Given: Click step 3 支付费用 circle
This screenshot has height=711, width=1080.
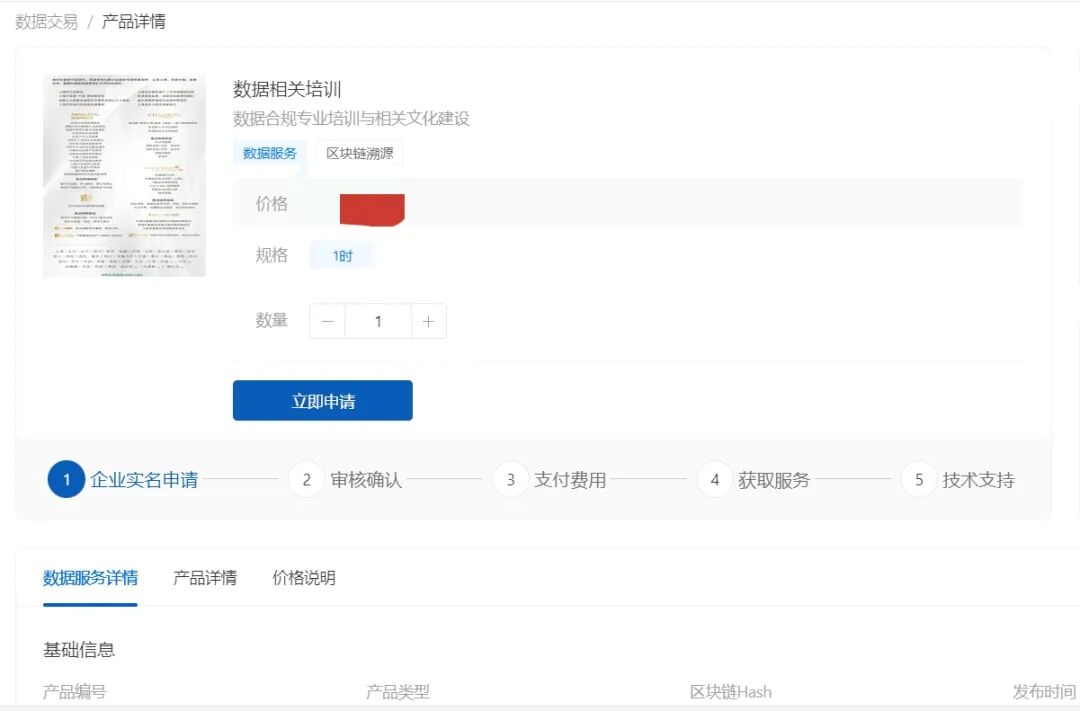Looking at the screenshot, I should [510, 479].
